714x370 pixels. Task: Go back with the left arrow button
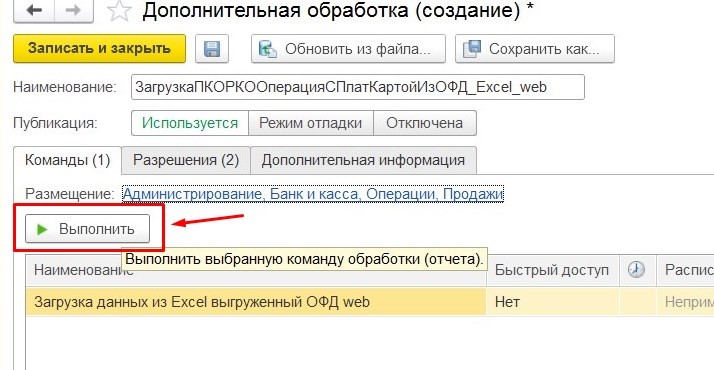coord(34,10)
